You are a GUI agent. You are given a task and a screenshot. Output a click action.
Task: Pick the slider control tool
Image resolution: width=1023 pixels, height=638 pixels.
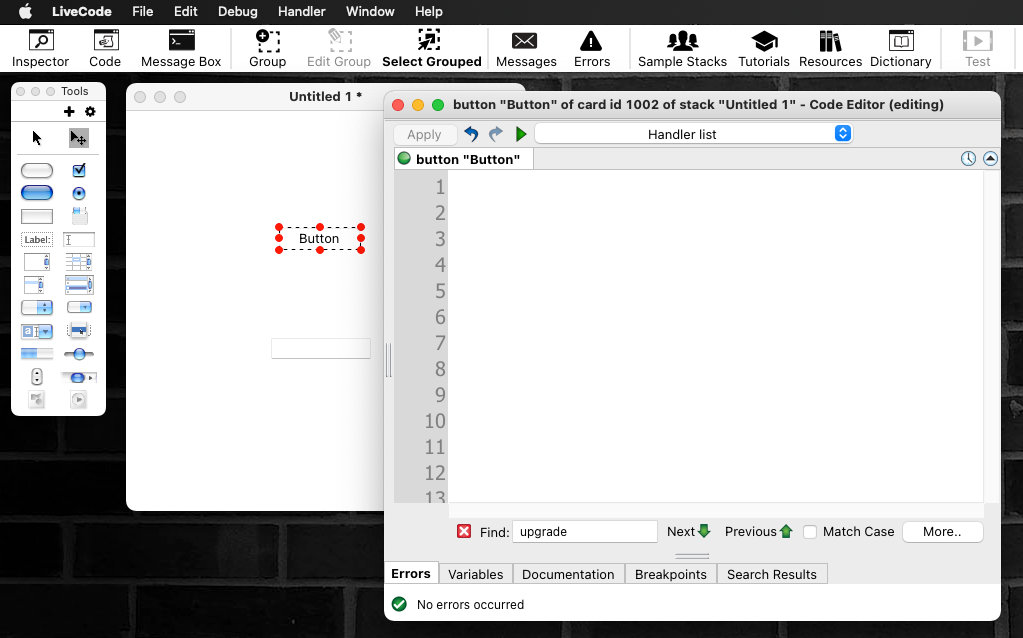coord(79,354)
